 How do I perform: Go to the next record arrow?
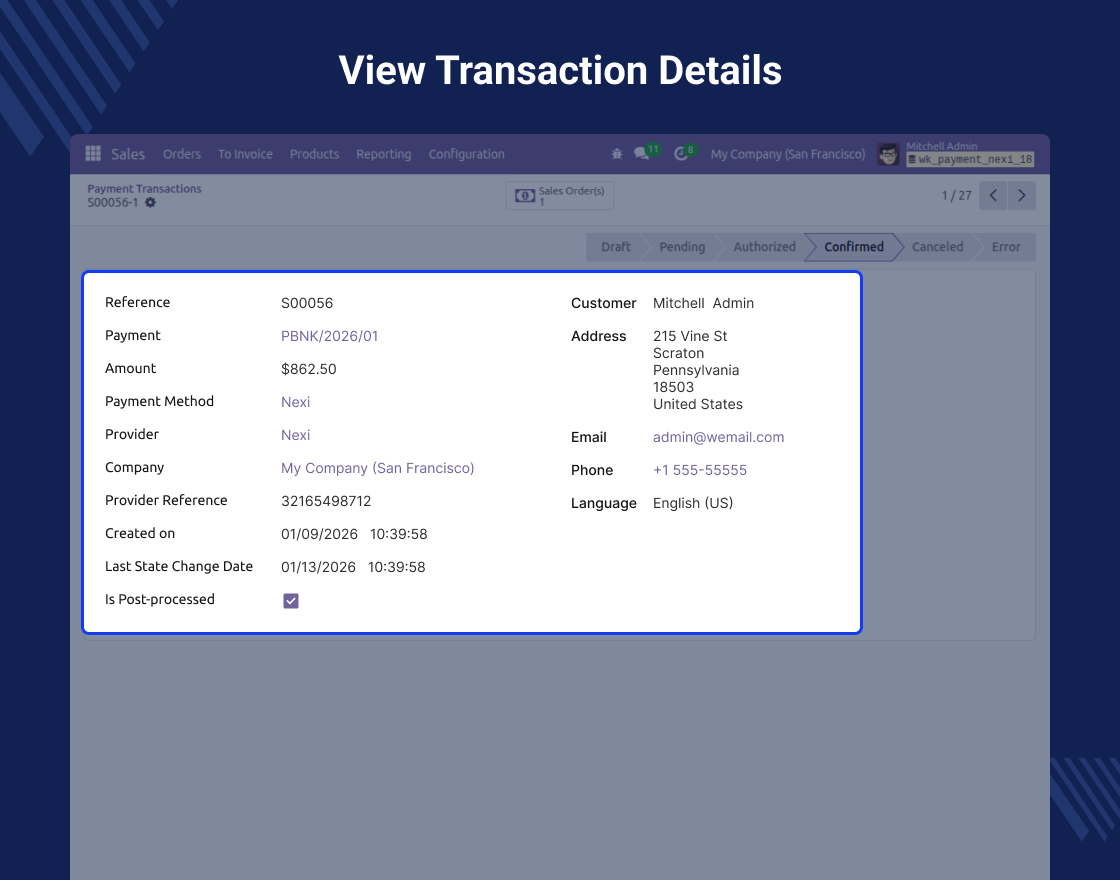point(1021,196)
